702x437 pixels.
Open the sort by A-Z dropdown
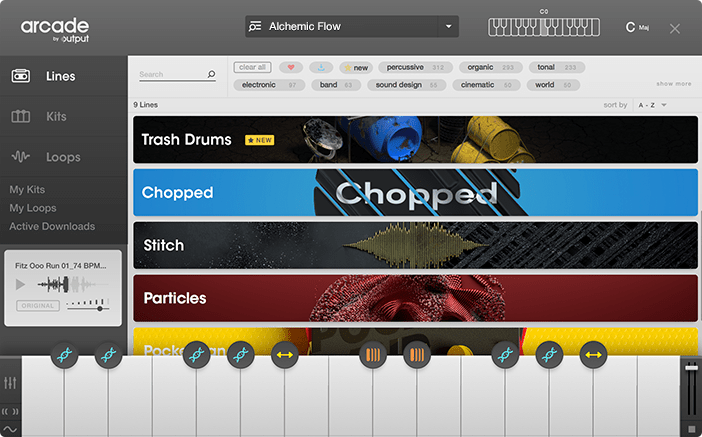click(652, 105)
